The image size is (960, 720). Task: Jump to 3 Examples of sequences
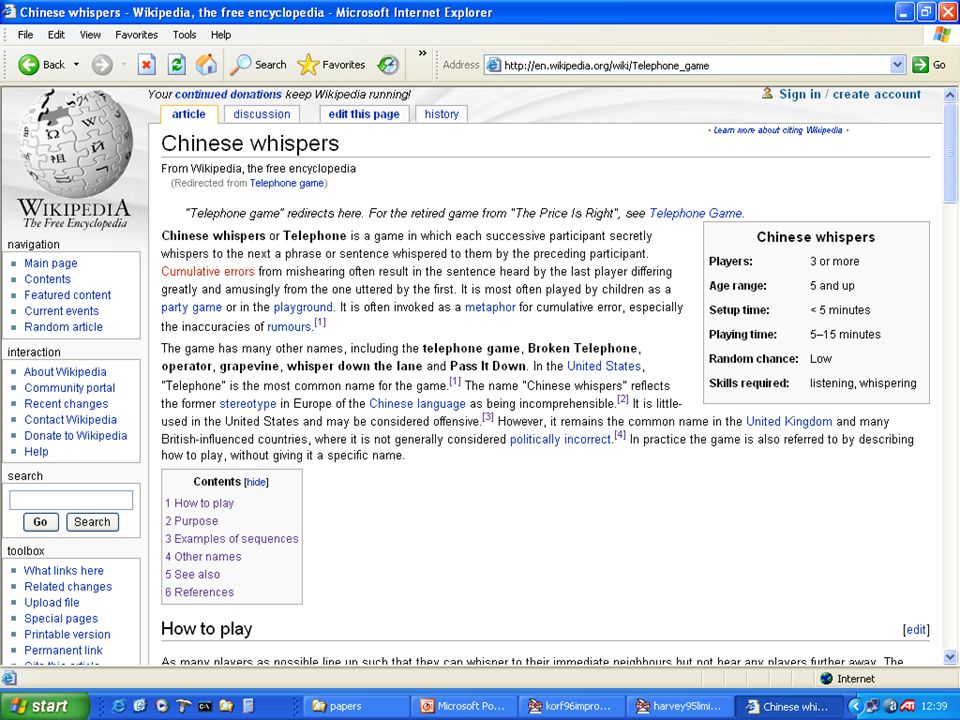coord(232,539)
